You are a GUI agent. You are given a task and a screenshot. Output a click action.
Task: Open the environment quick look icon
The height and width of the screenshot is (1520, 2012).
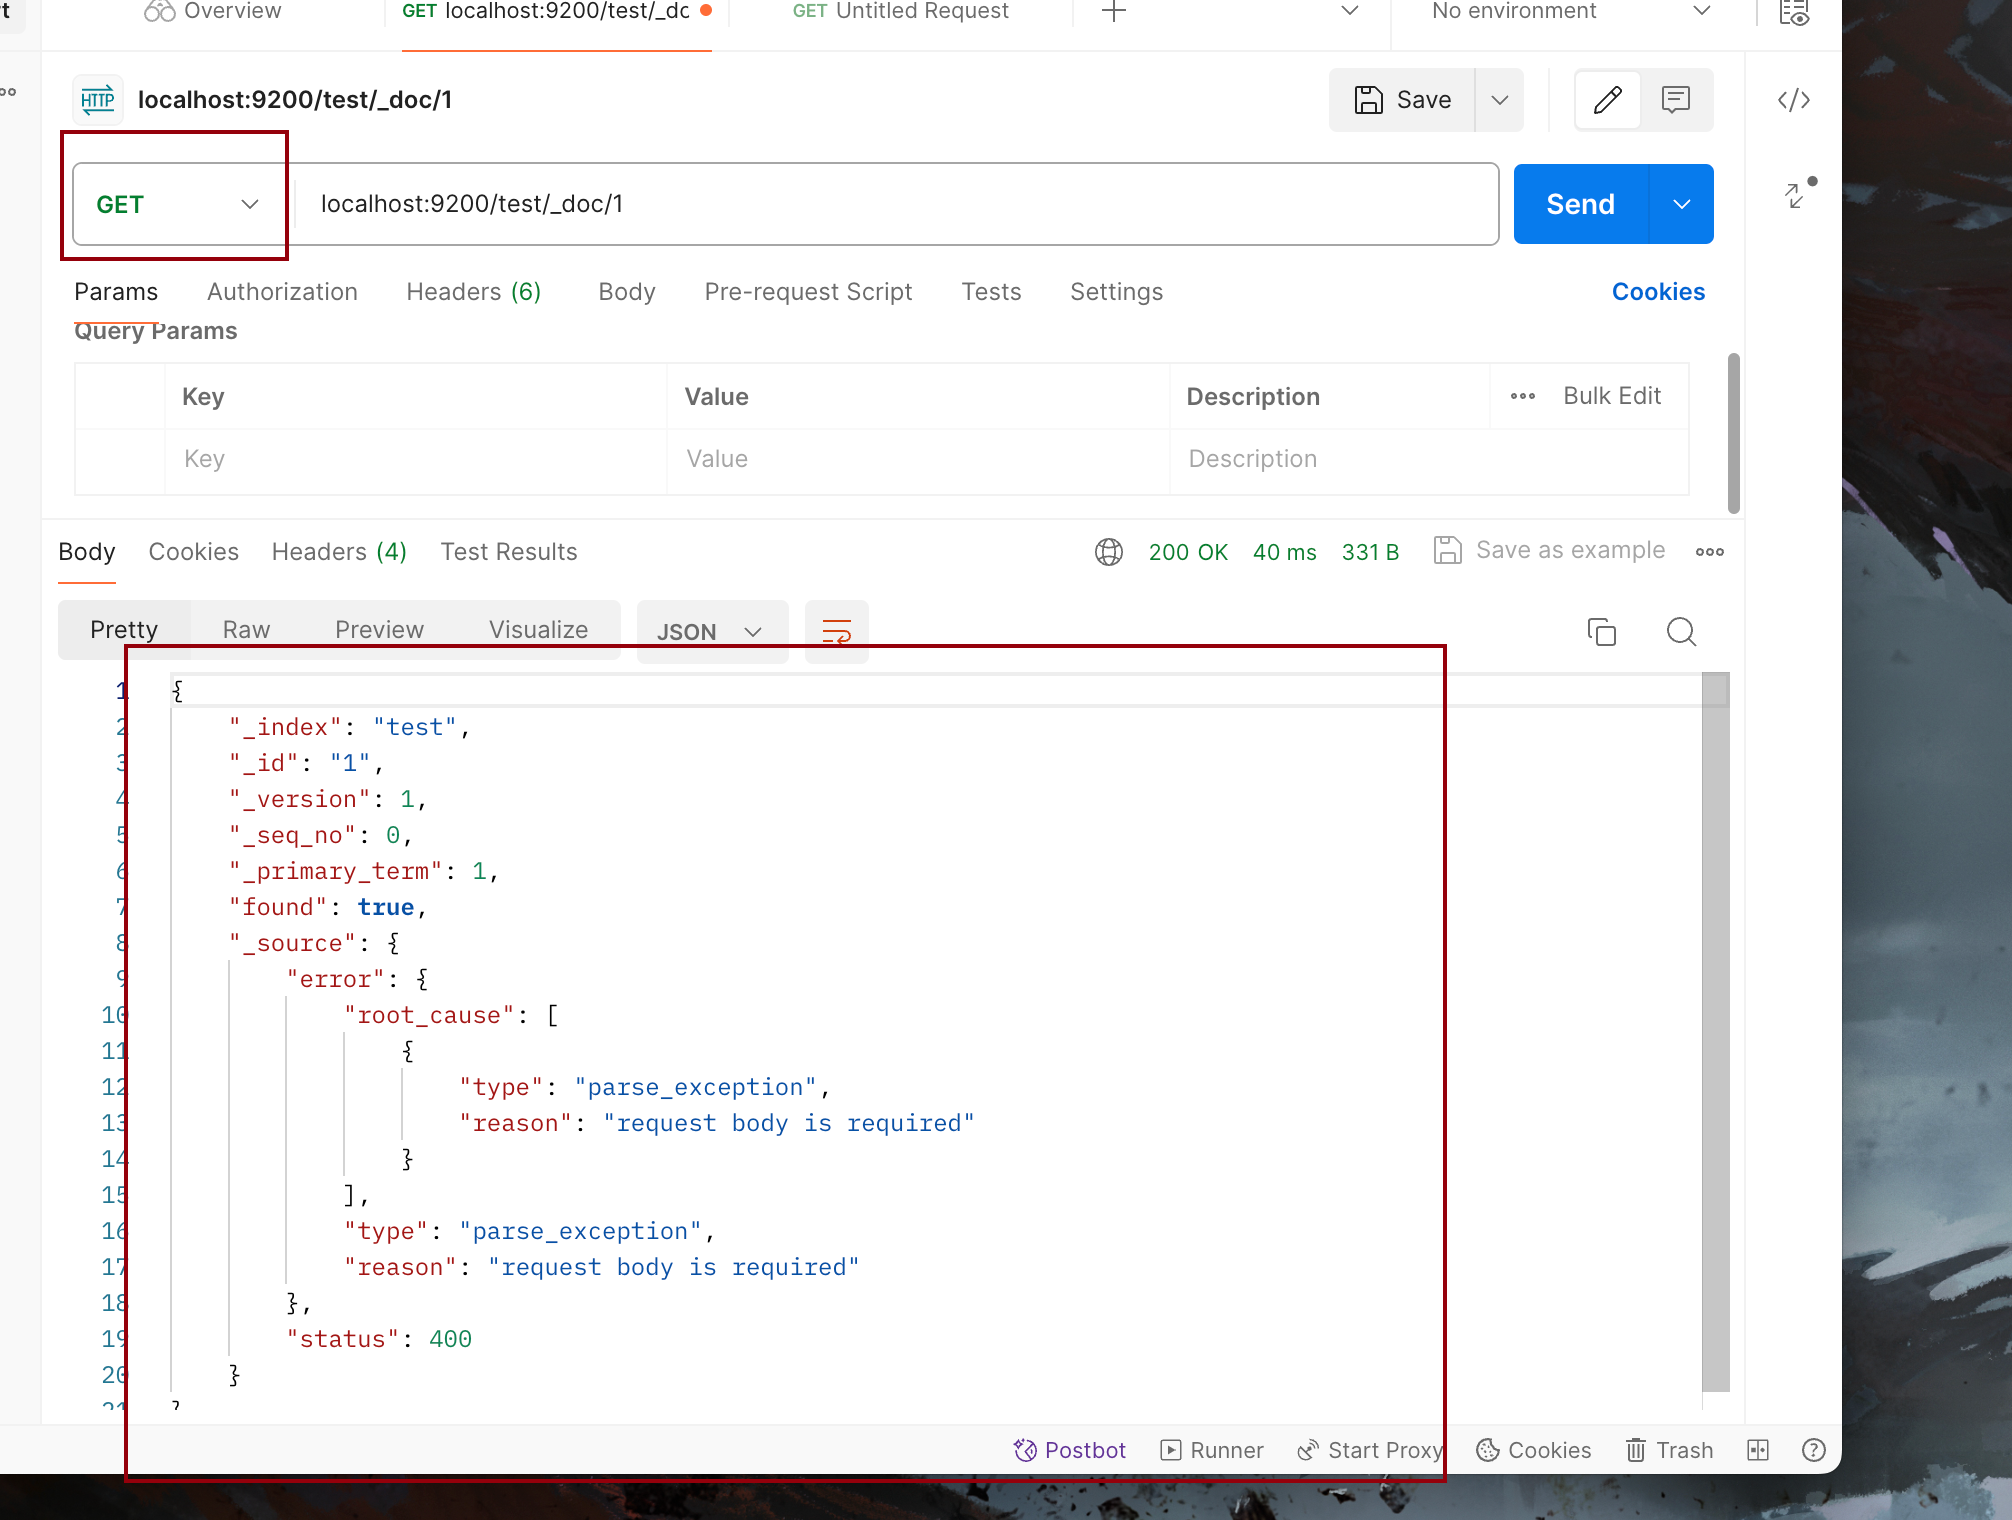pos(1794,12)
